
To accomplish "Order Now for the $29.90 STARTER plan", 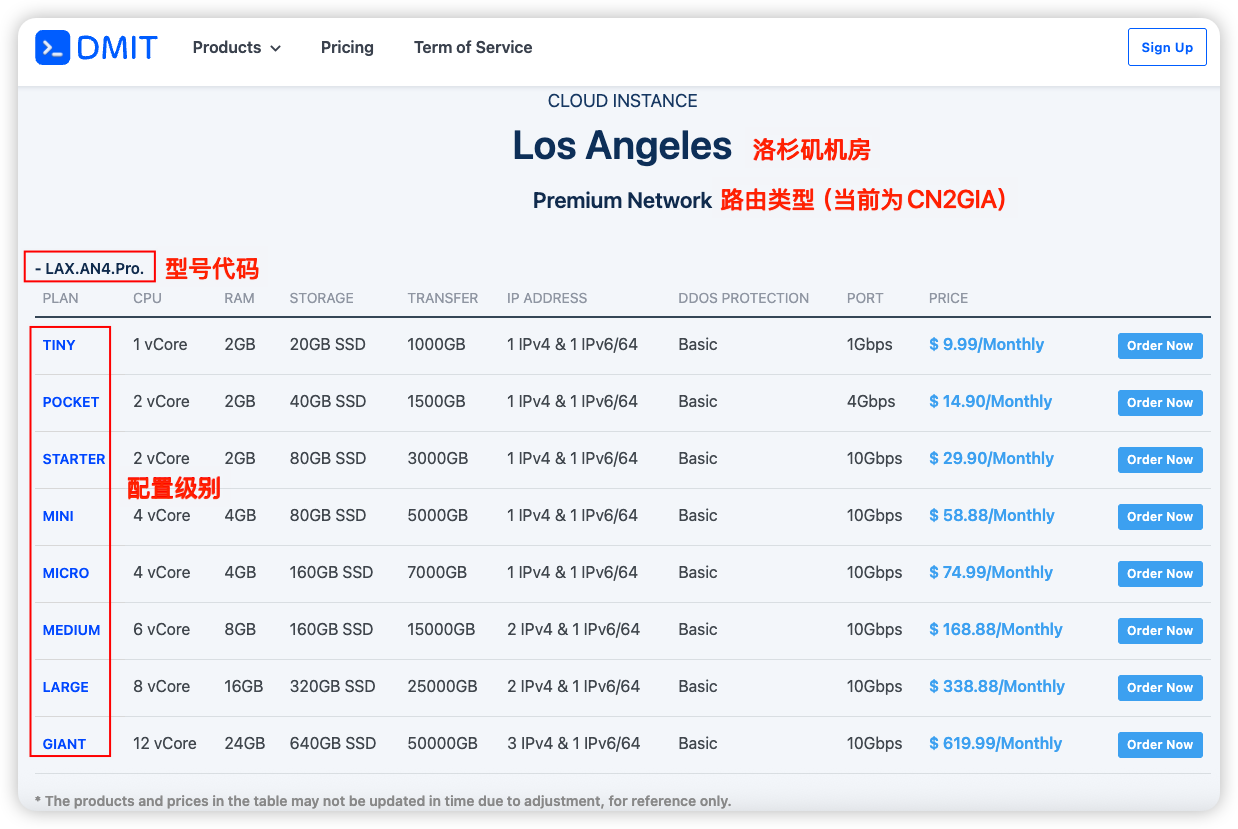I will tap(1160, 460).
